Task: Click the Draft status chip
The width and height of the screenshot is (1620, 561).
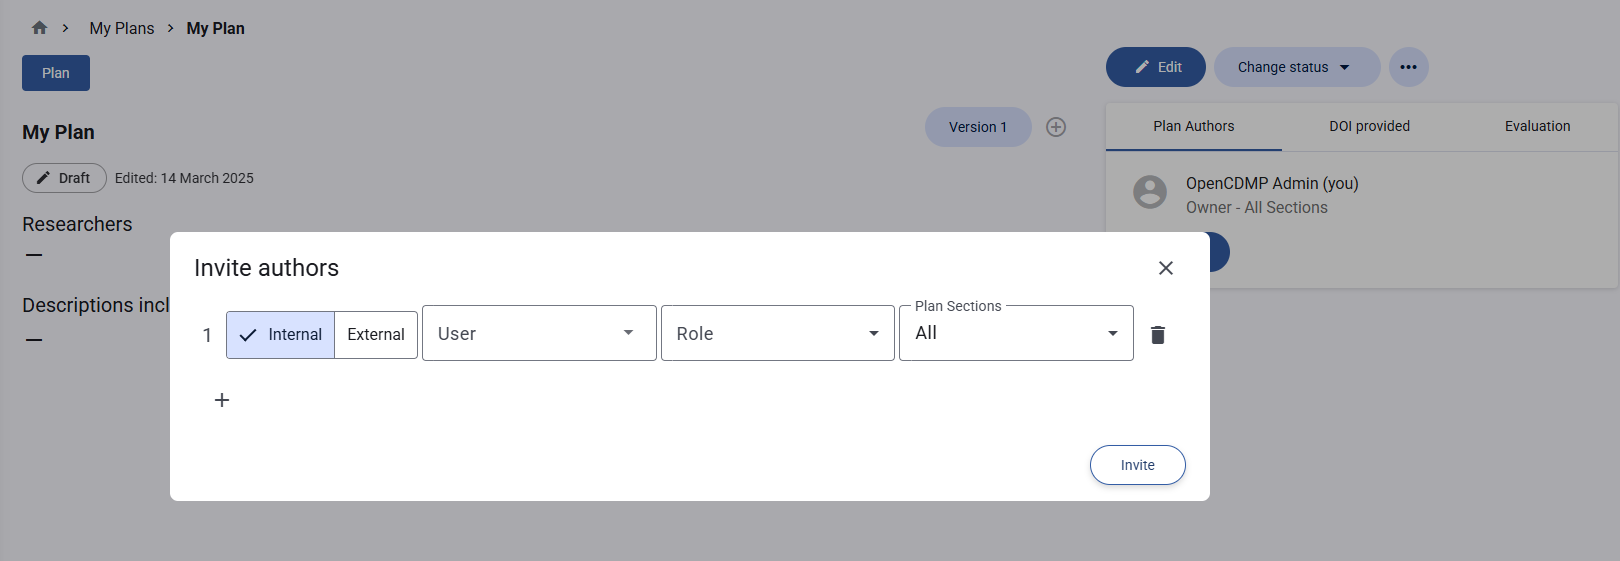Action: [64, 178]
